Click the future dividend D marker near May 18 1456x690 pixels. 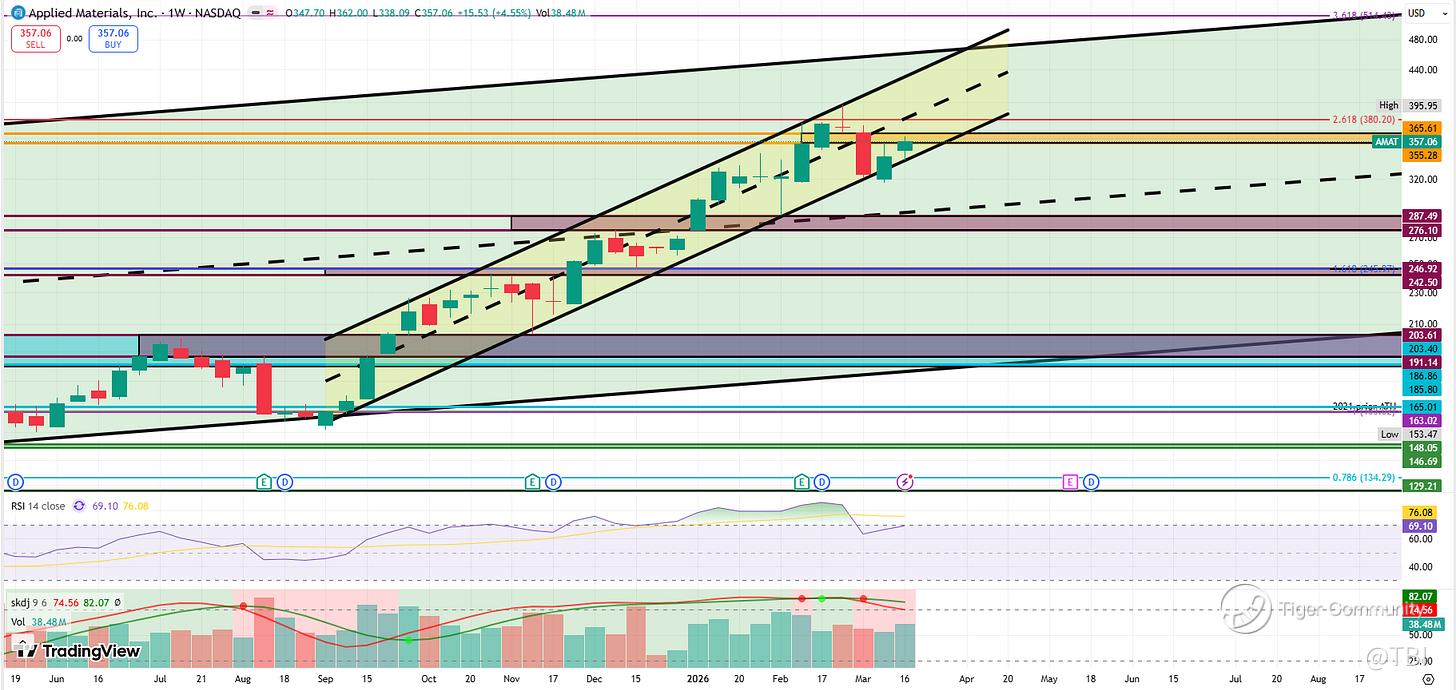(1091, 482)
